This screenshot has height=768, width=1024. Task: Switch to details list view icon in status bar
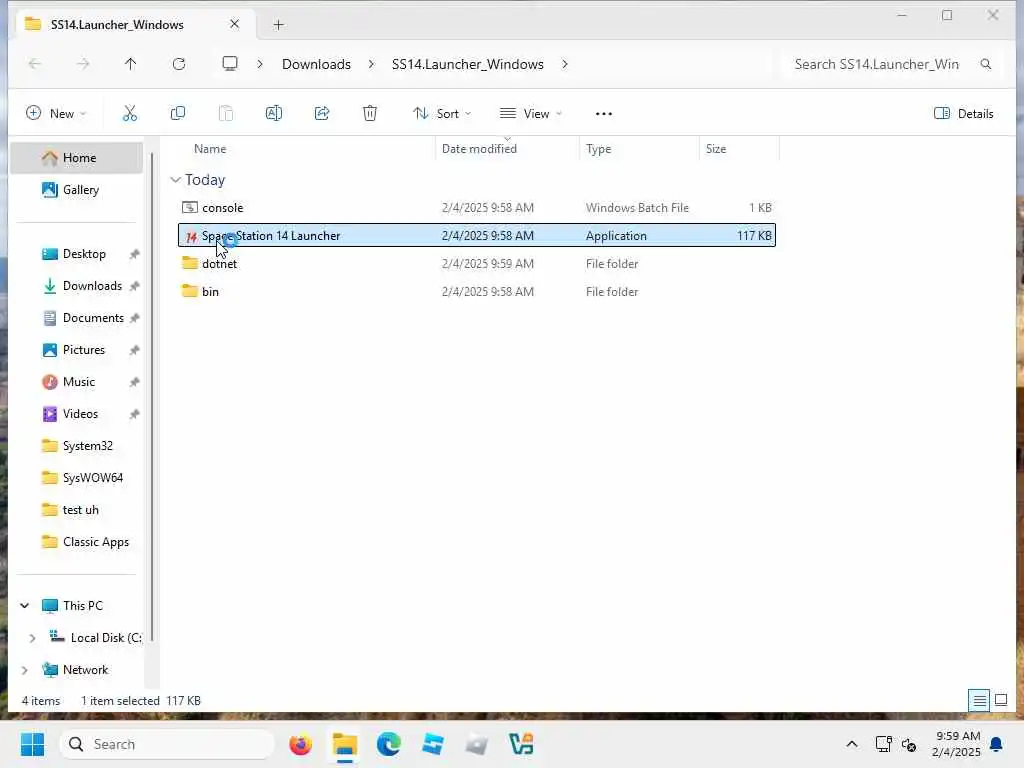(980, 701)
